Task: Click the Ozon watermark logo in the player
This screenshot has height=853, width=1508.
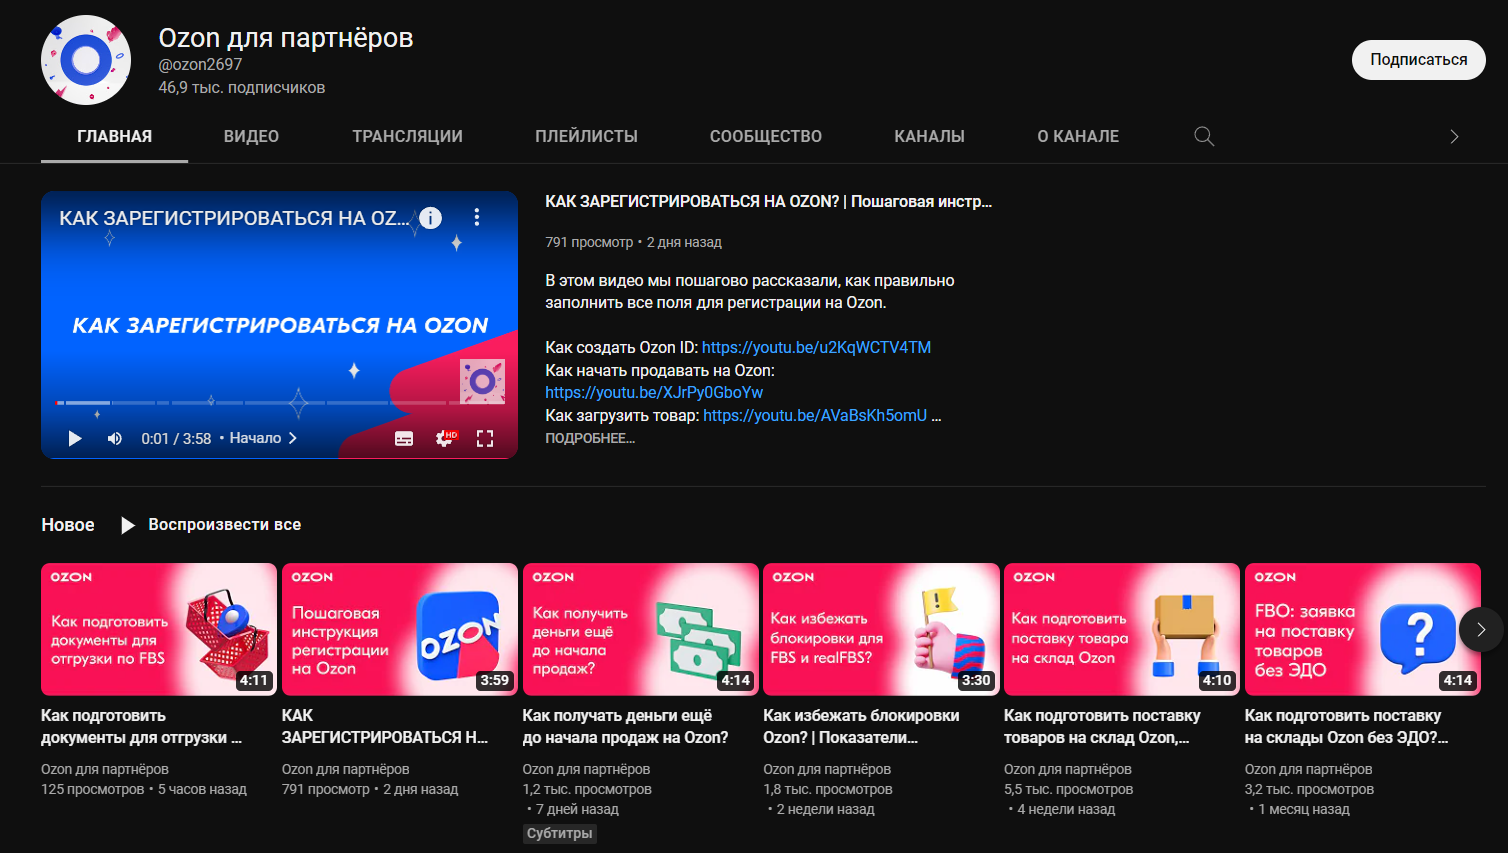Action: 482,381
